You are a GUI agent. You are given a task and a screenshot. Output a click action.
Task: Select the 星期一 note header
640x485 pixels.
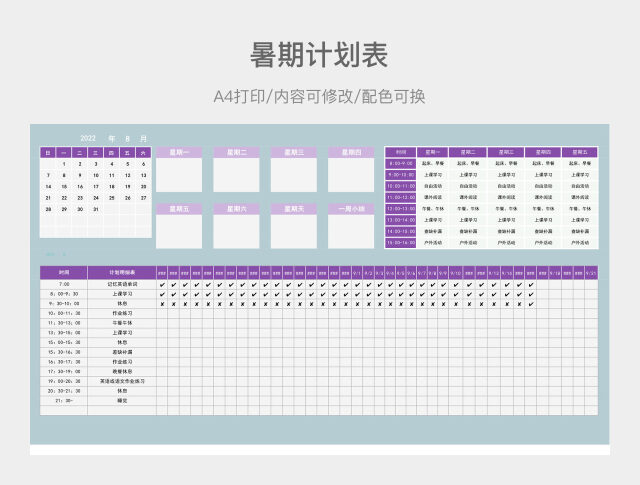pos(179,152)
